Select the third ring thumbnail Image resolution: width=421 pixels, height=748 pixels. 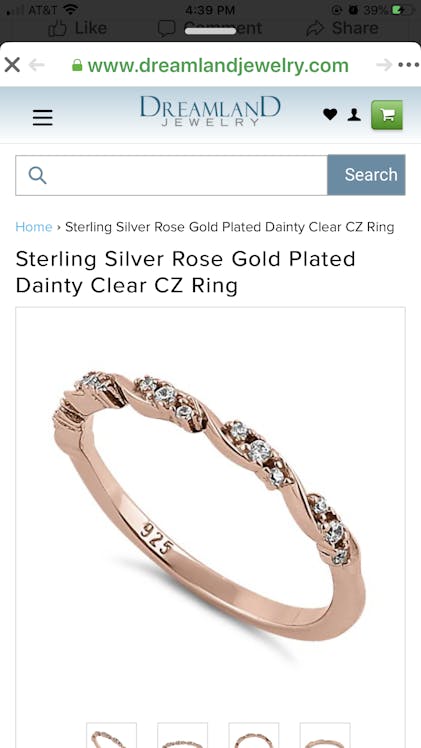[x=254, y=735]
